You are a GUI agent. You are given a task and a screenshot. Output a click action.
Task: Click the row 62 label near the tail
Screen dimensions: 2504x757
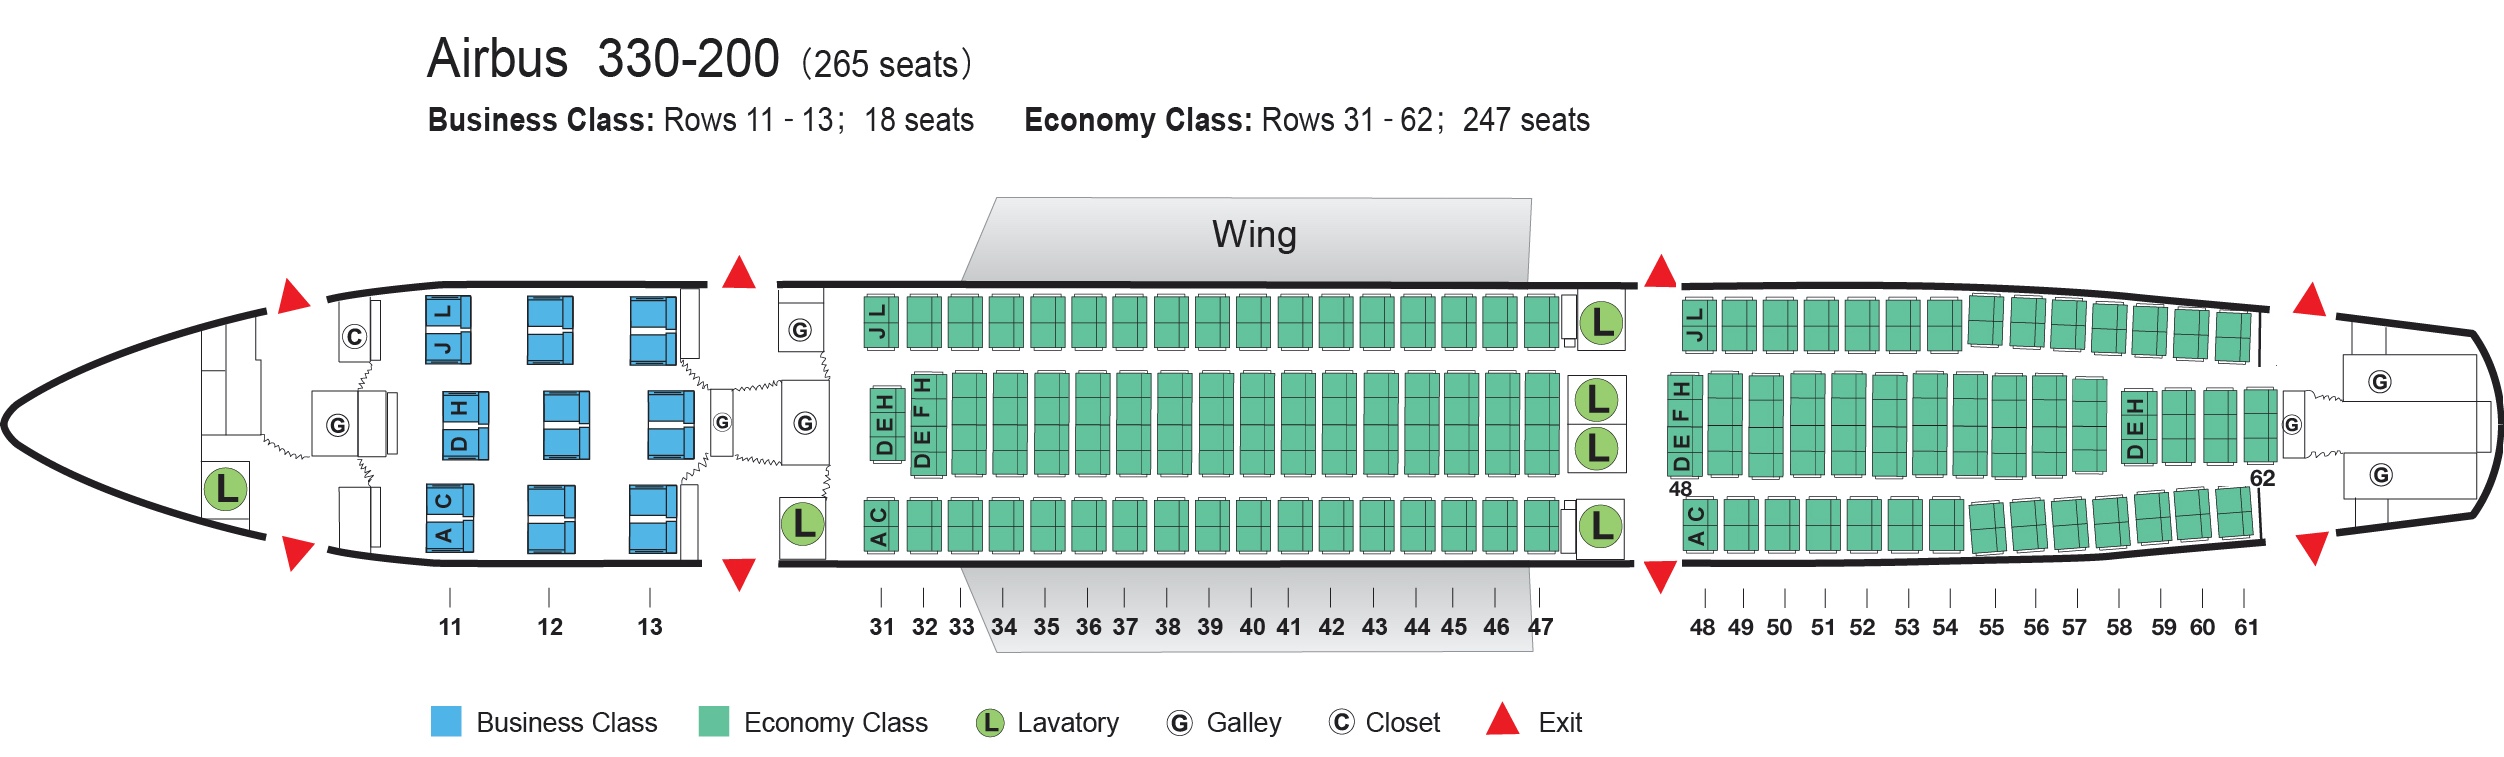coord(2262,478)
